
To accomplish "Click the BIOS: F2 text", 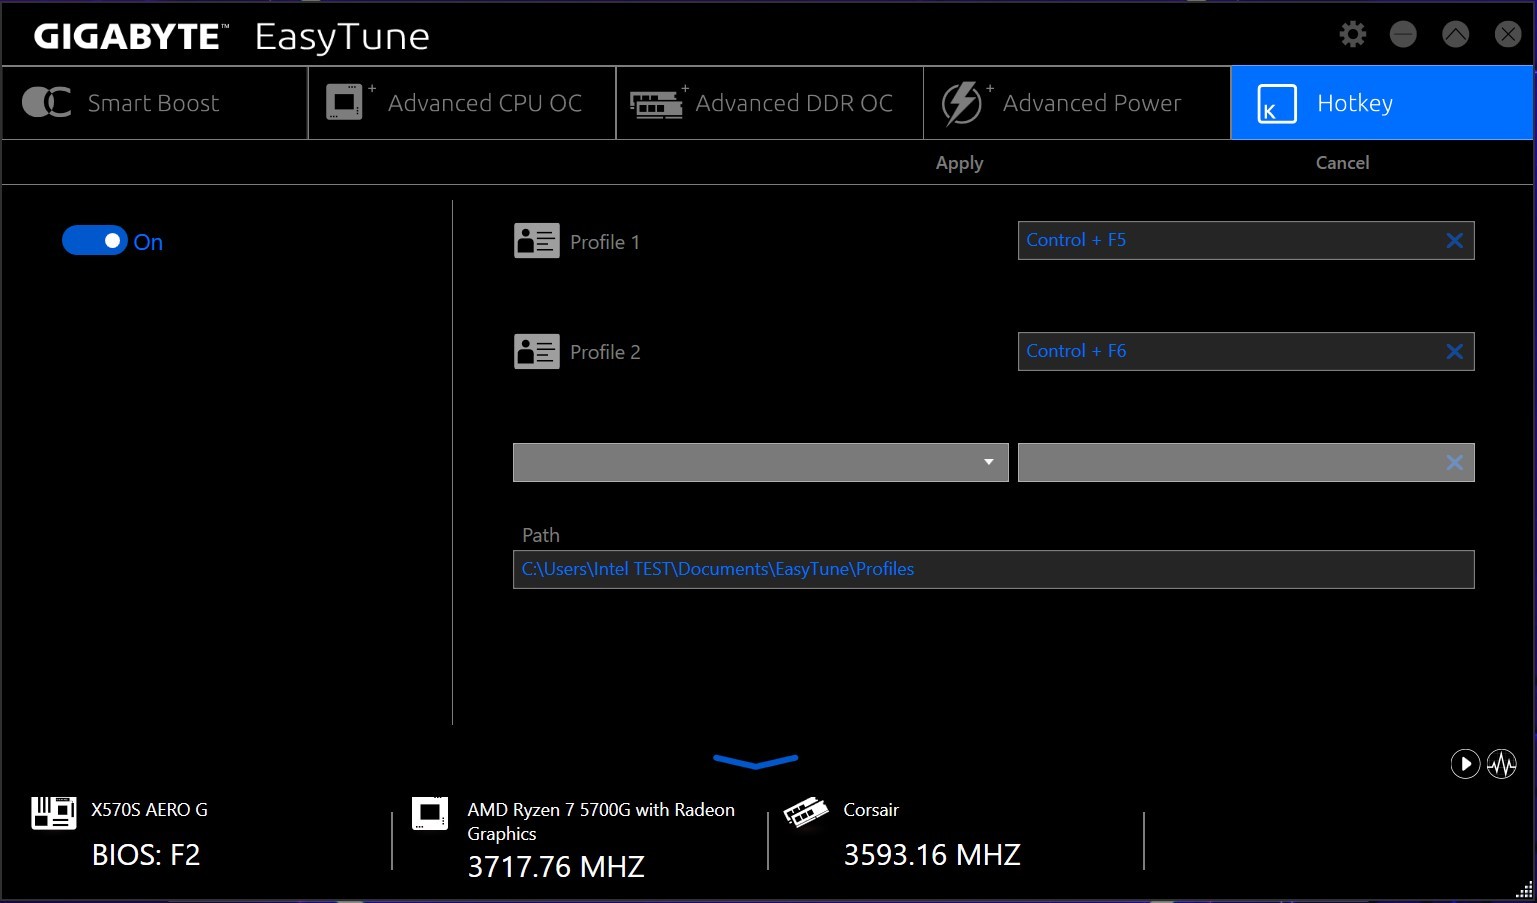I will tap(146, 855).
